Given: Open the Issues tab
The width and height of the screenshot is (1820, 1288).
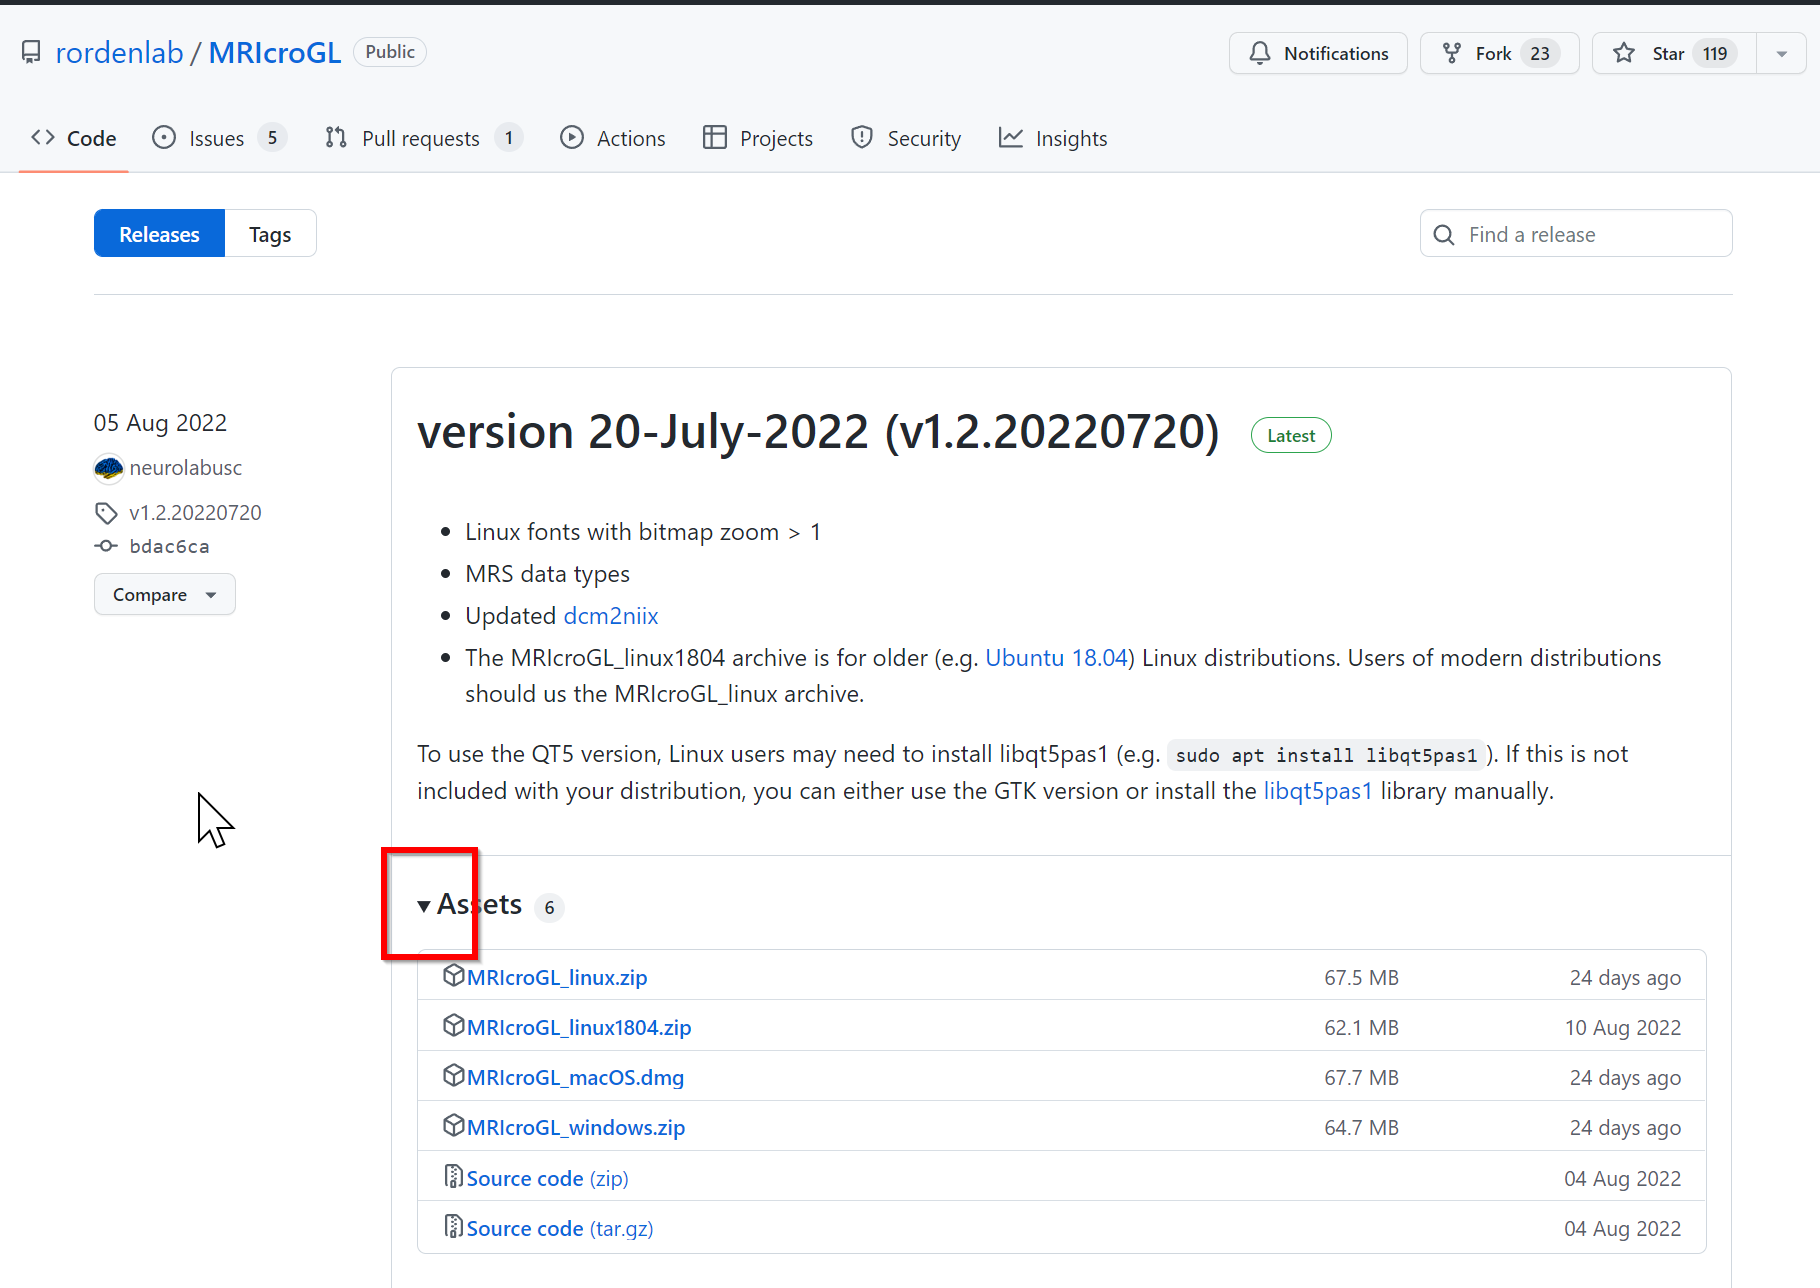Looking at the screenshot, I should tap(219, 138).
